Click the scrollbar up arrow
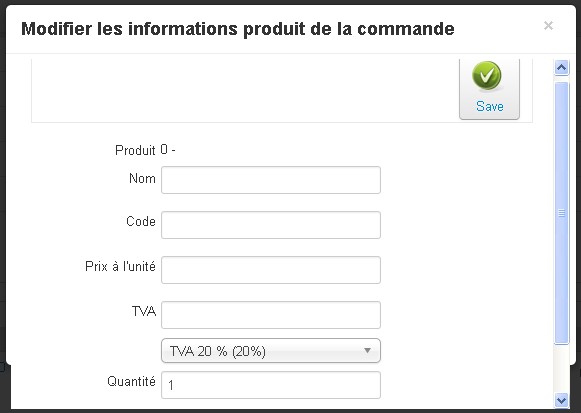Image resolution: width=581 pixels, height=413 pixels. tap(561, 67)
